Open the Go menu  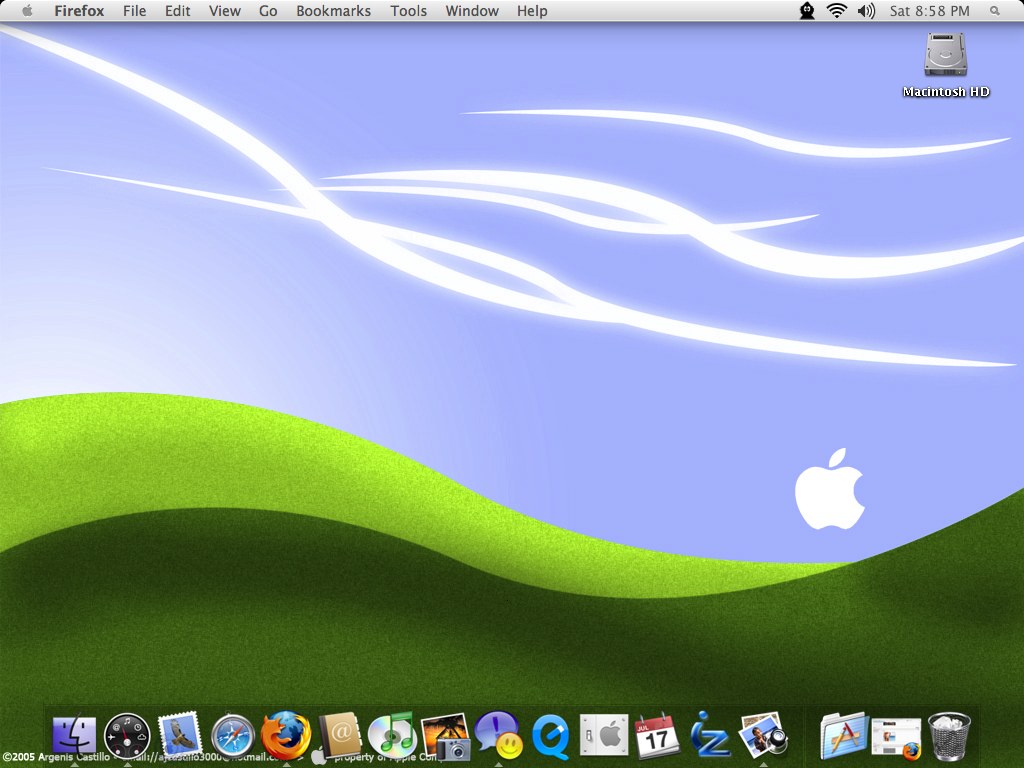click(268, 10)
